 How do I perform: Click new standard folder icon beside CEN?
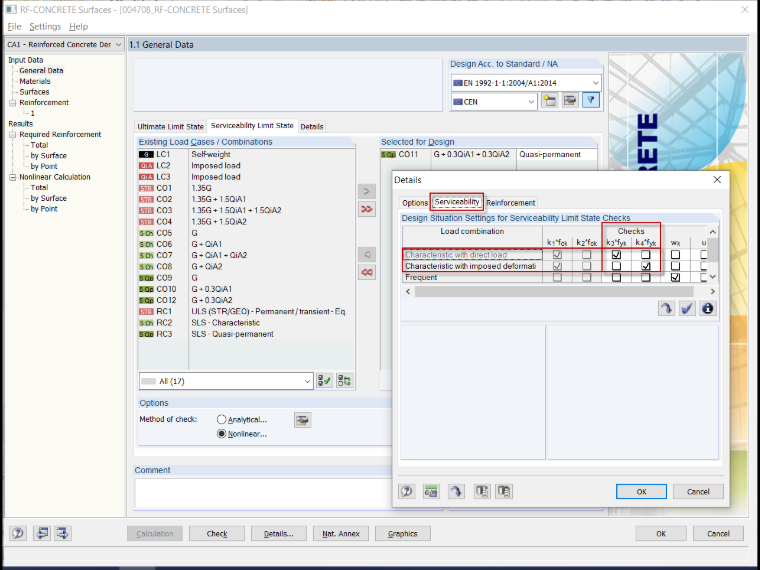click(x=550, y=101)
